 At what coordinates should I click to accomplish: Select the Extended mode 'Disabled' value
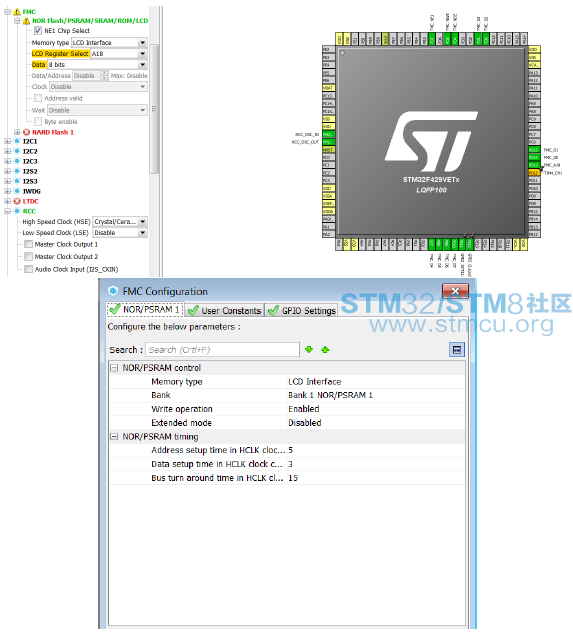pos(305,423)
